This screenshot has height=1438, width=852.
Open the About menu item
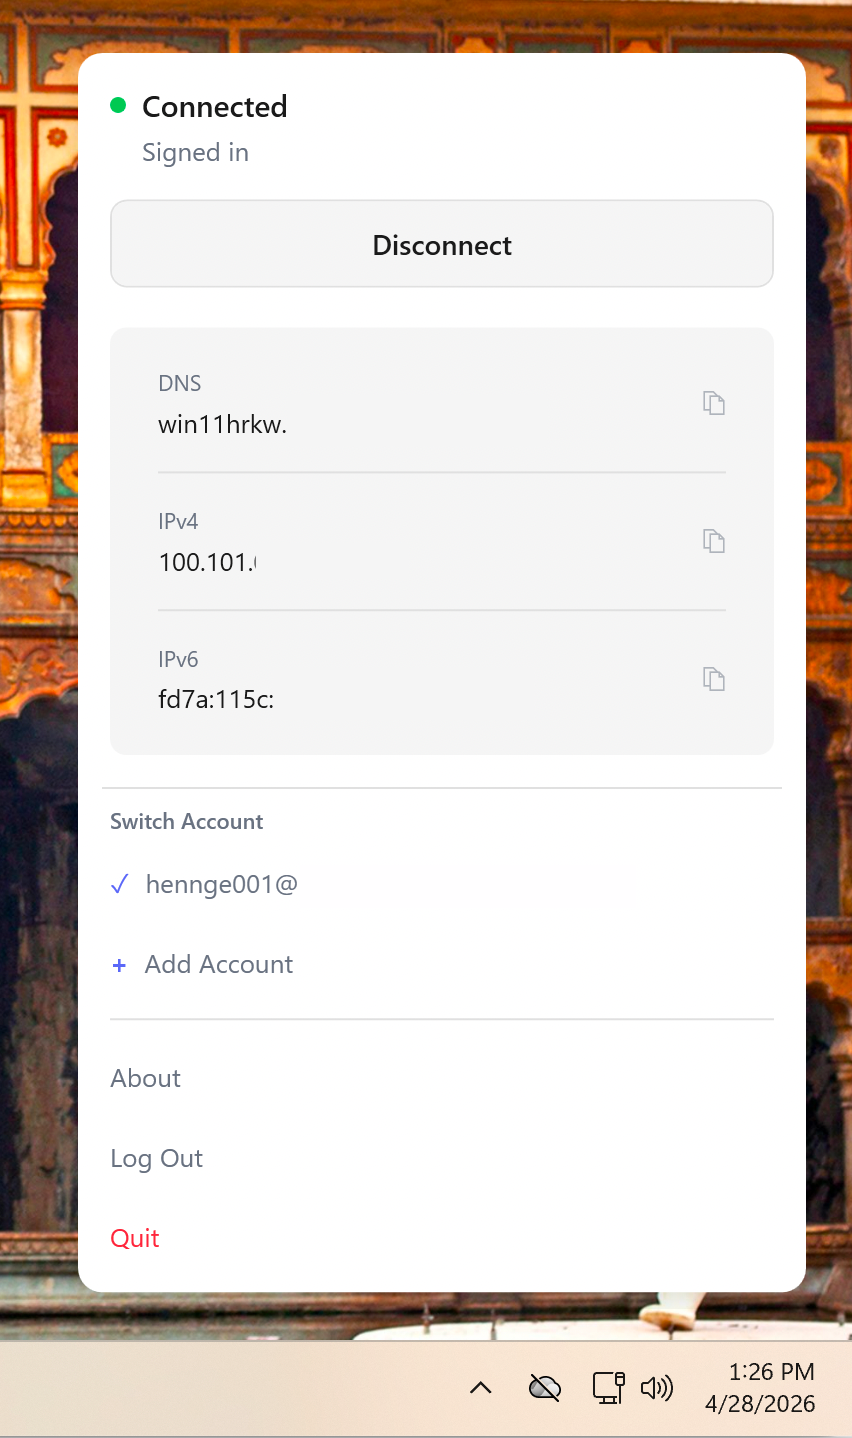tap(146, 1078)
